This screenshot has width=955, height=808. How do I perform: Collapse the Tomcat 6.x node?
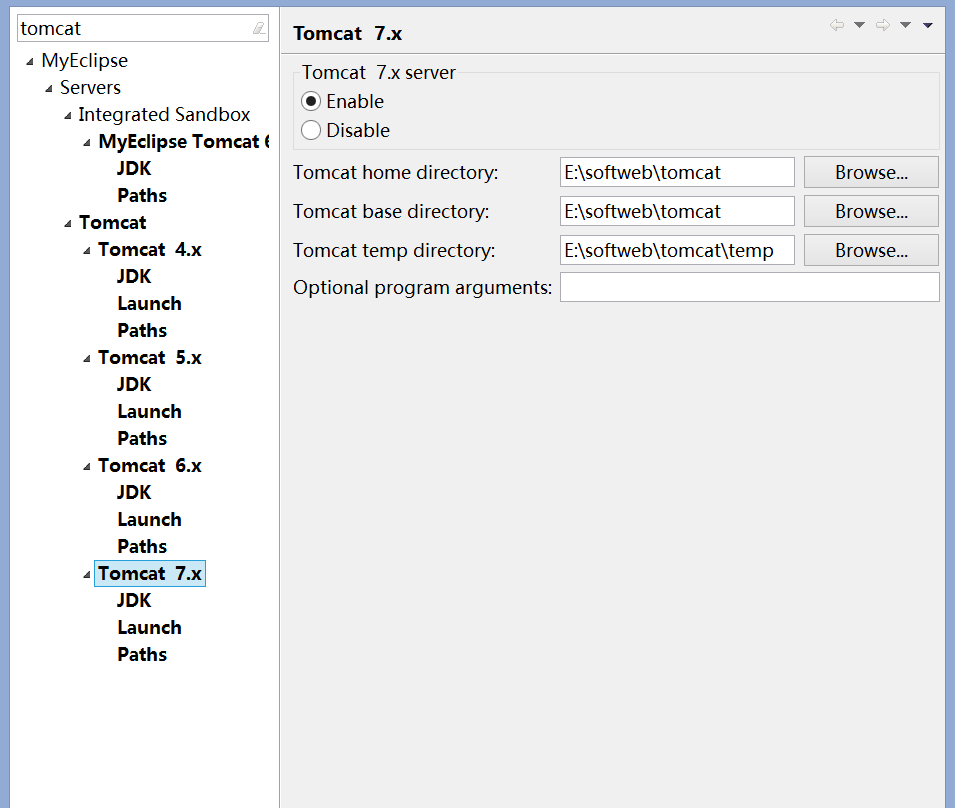(86, 467)
